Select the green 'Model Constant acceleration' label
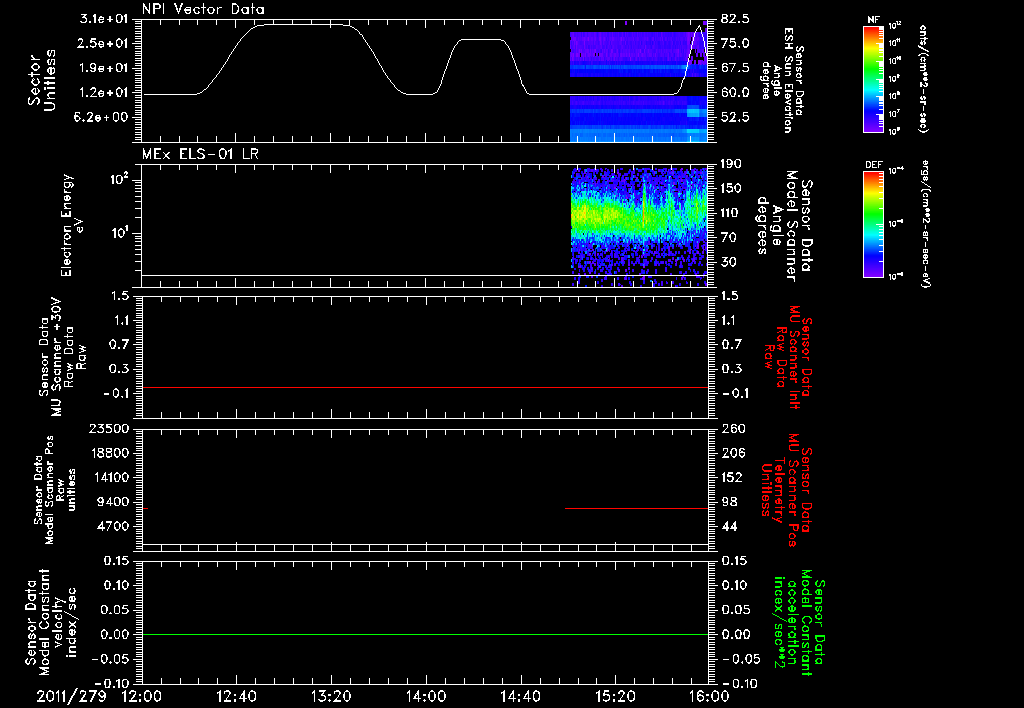This screenshot has width=1024, height=708. [x=798, y=623]
